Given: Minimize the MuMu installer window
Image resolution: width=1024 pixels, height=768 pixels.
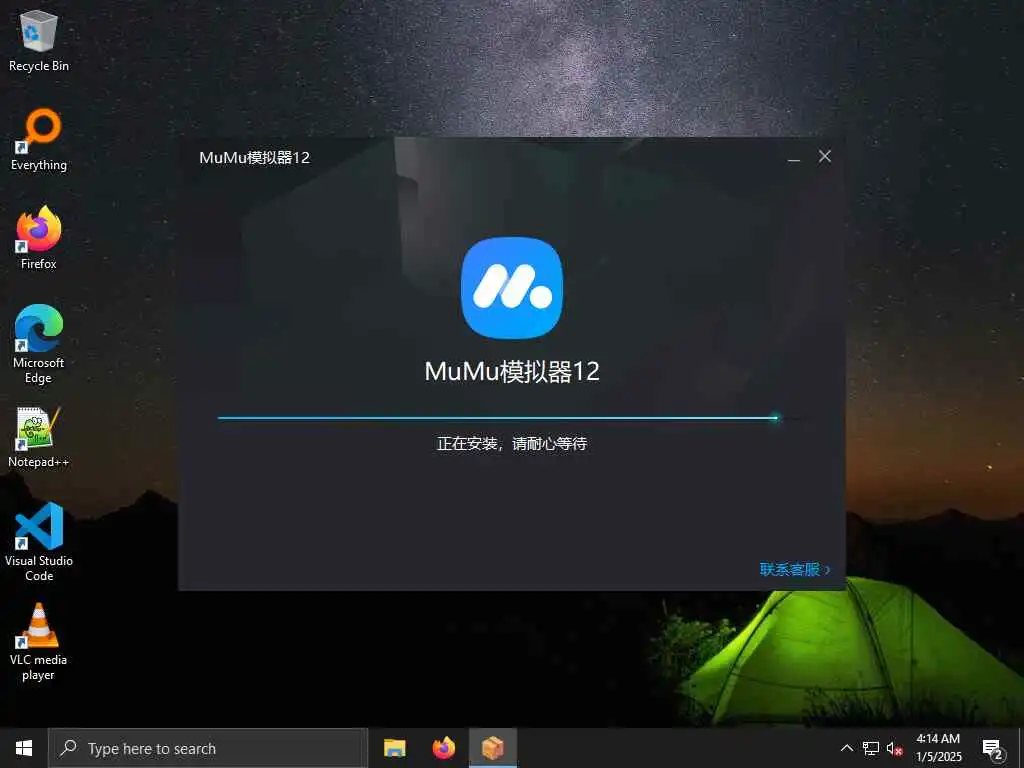Looking at the screenshot, I should coord(793,157).
